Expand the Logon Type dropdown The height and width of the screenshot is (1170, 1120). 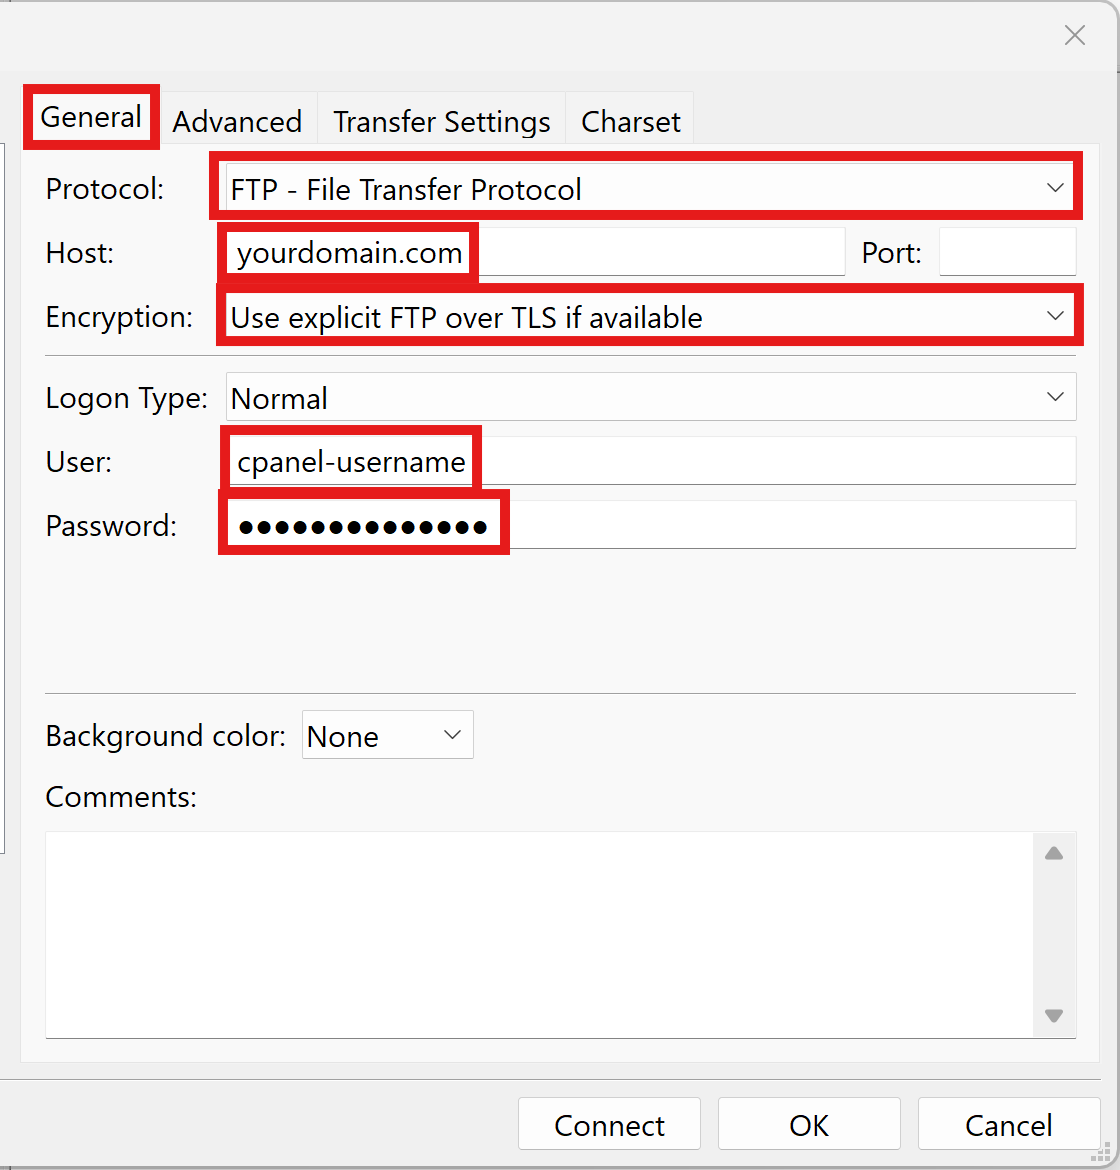[x=650, y=398]
